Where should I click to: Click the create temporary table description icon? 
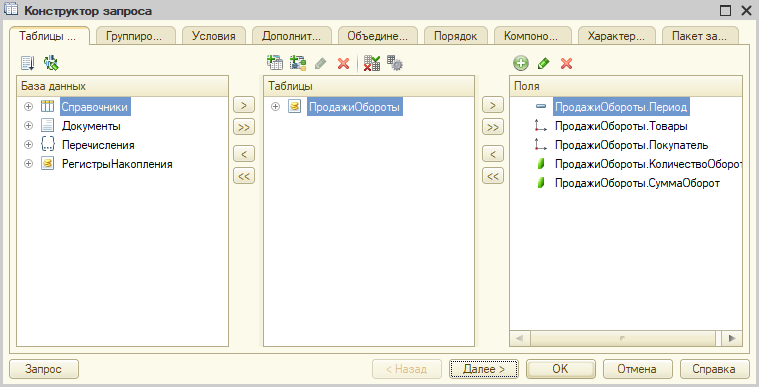tap(298, 63)
